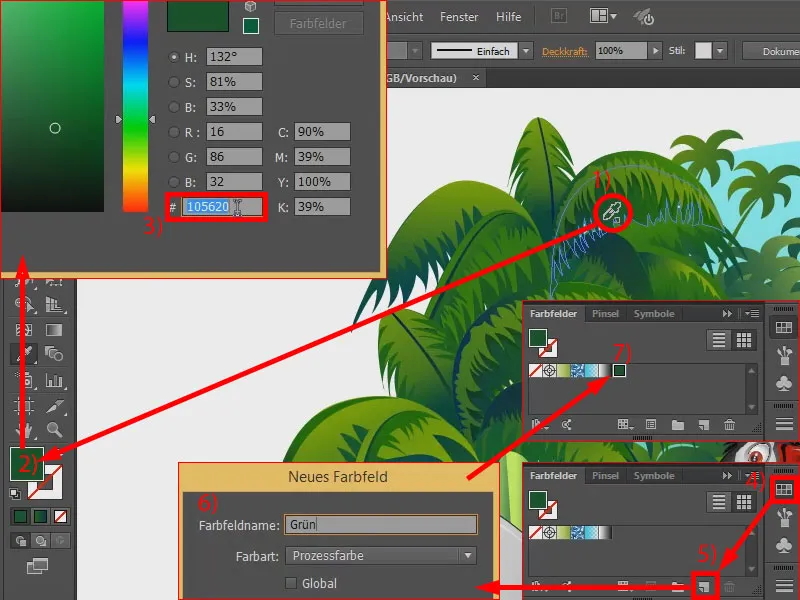The image size is (800, 600).
Task: Expand the opacity 100% slider arrow
Action: point(655,51)
